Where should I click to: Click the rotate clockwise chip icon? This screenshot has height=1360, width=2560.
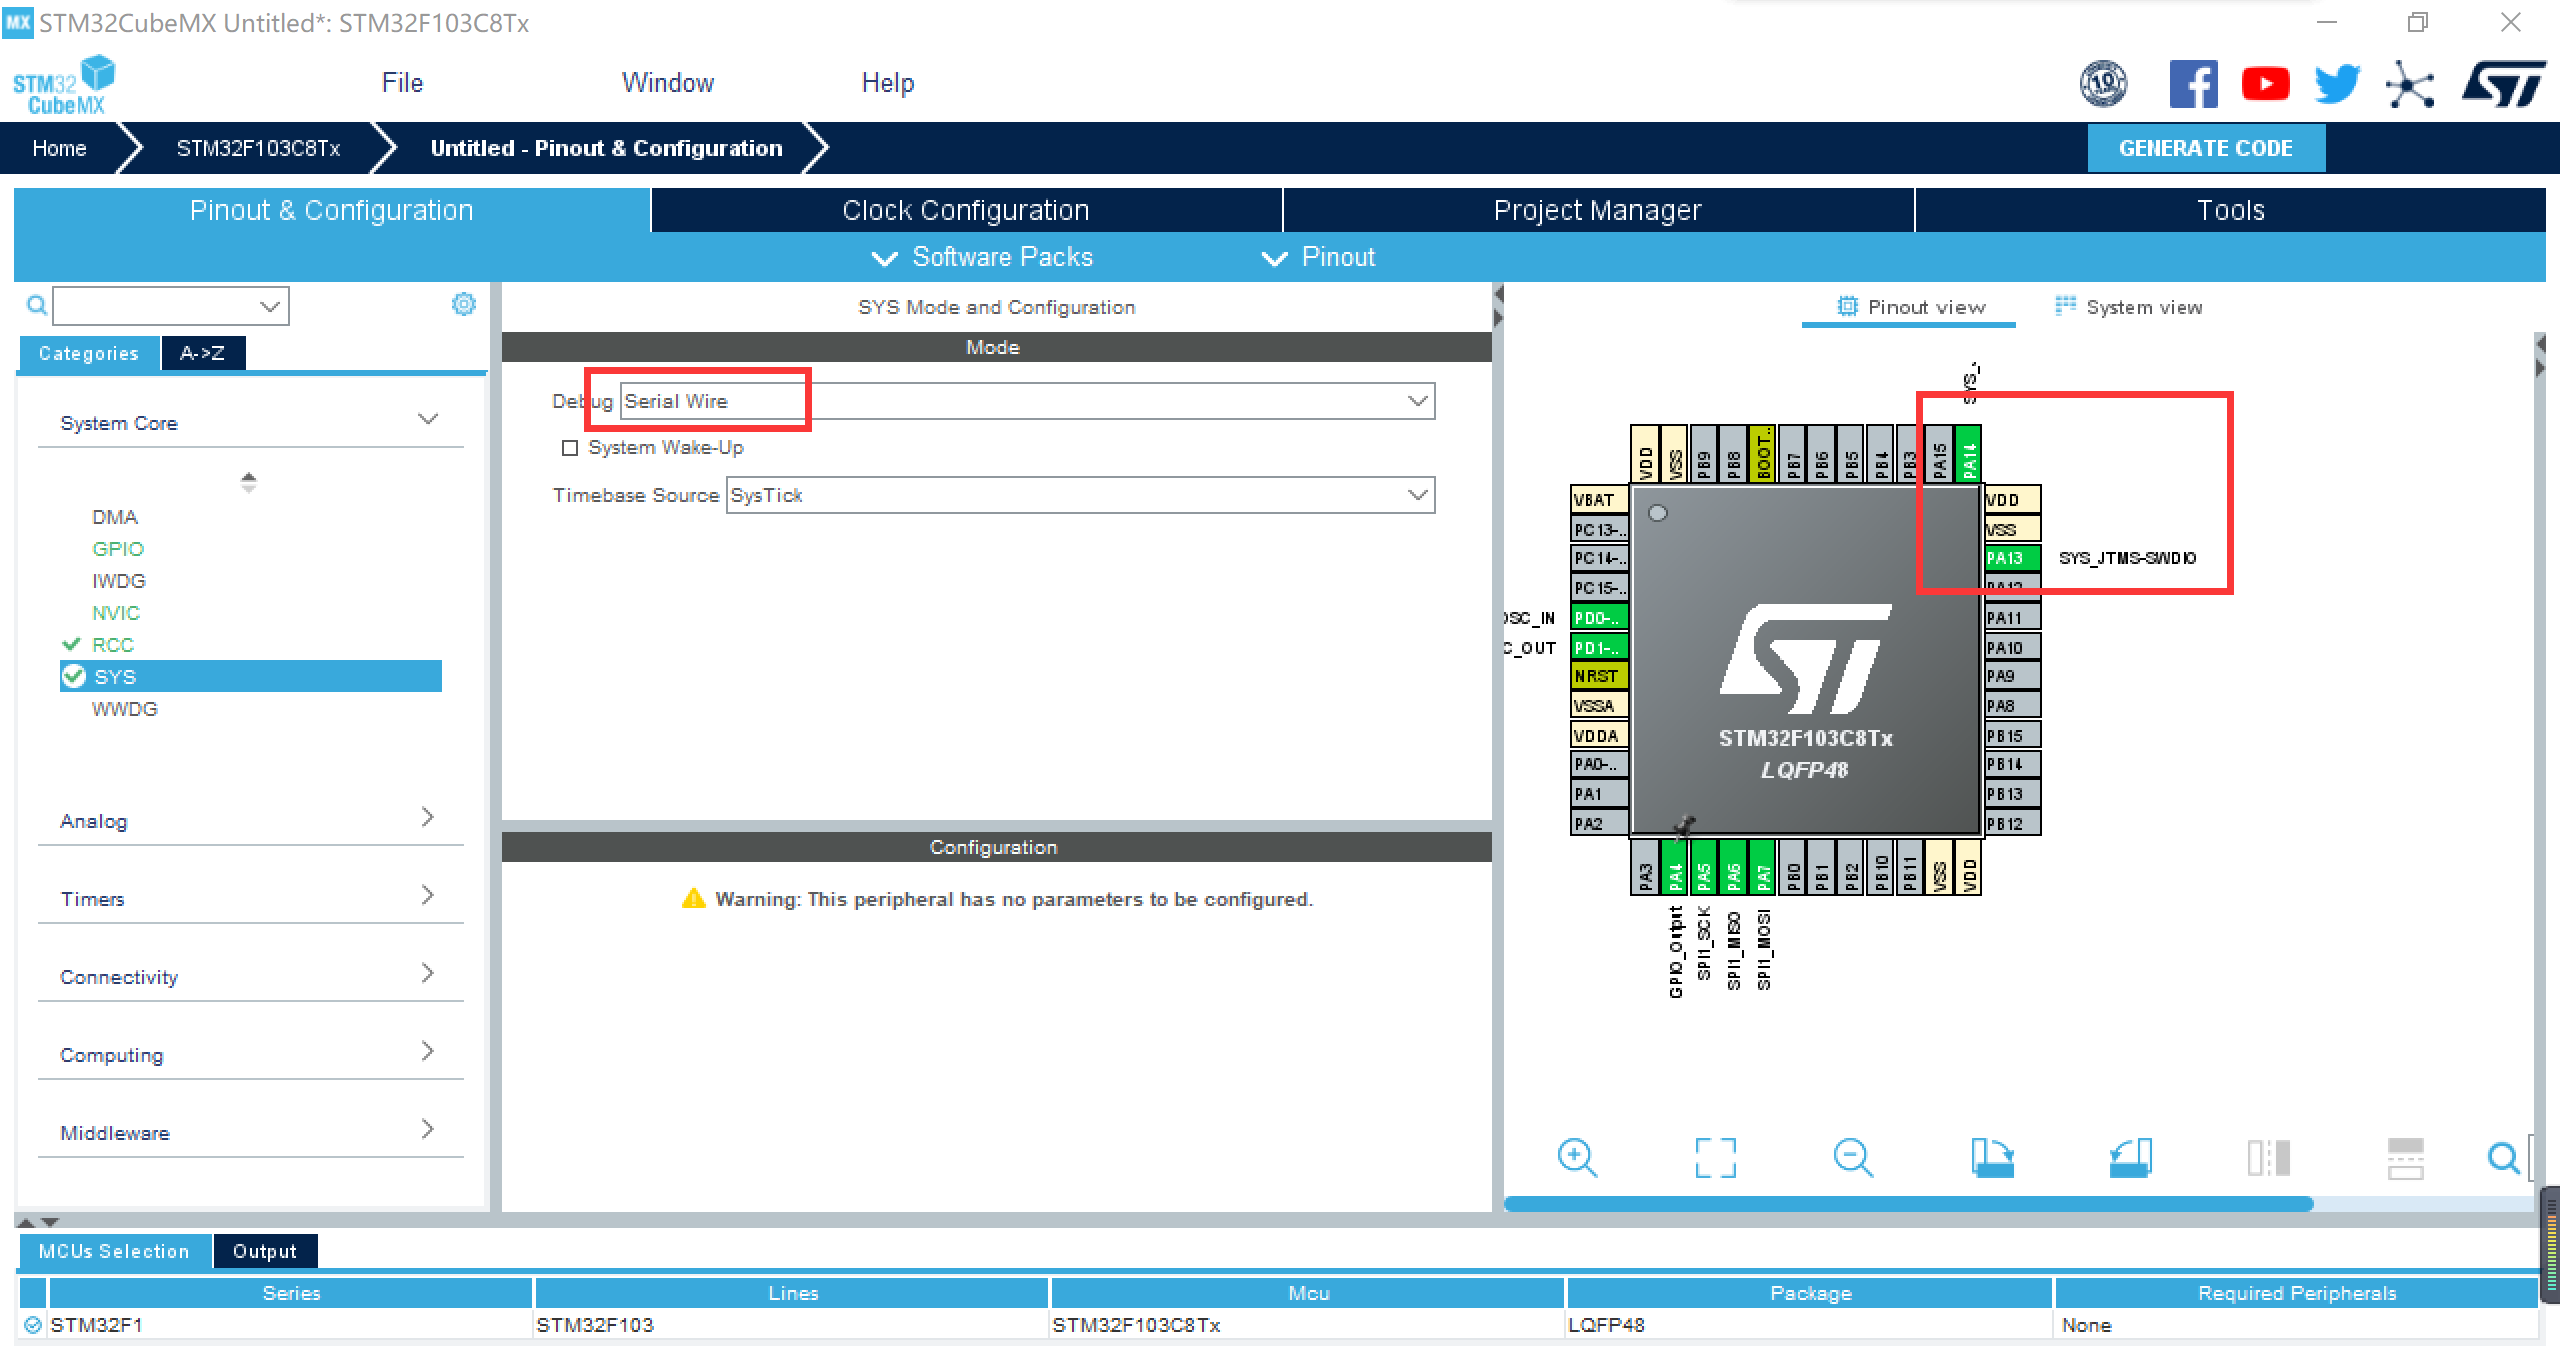[x=1992, y=1158]
